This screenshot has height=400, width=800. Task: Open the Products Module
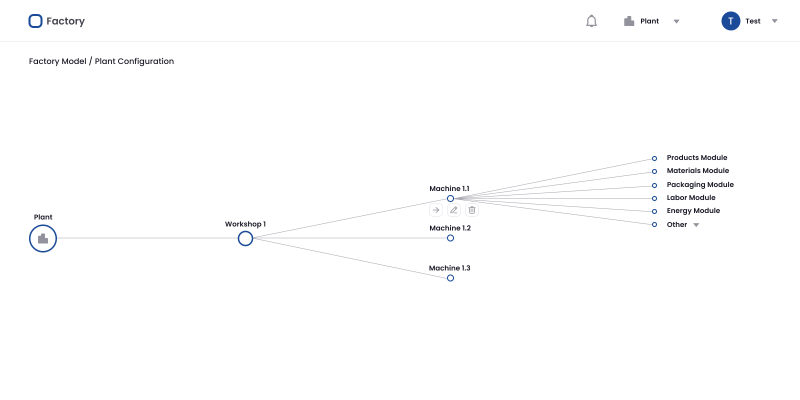(697, 158)
